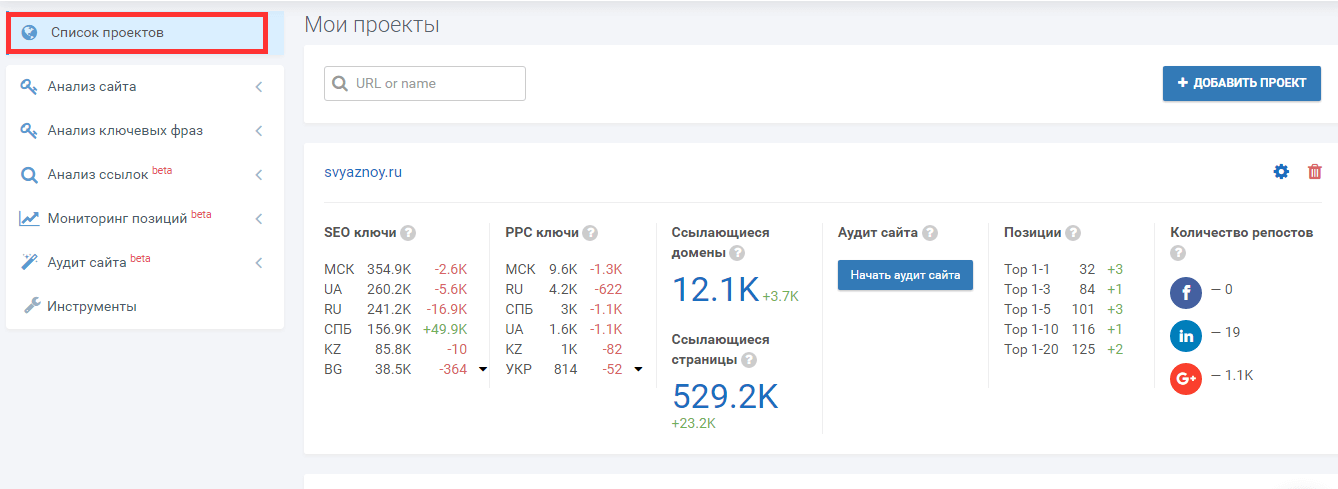The image size is (1338, 489).
Task: Click the Инструменты wrench icon
Action: pyautogui.click(x=31, y=306)
